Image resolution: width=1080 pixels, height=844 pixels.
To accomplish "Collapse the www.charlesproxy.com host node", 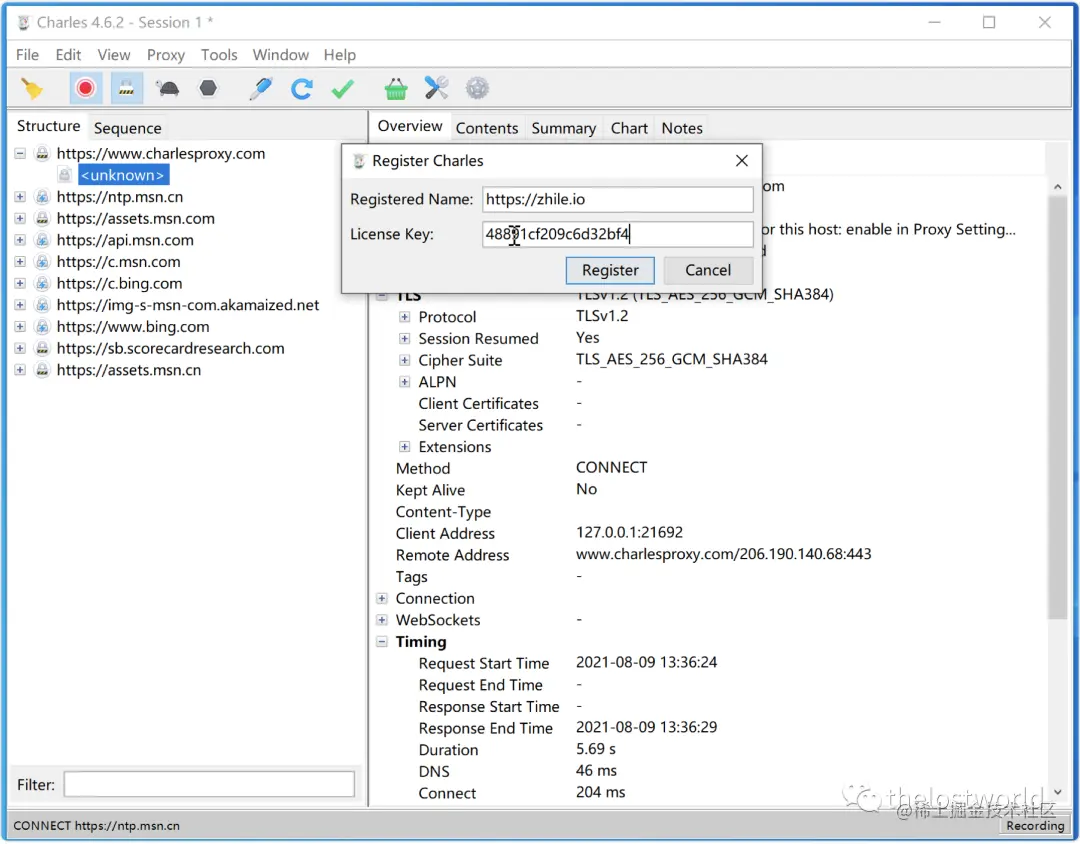I will 20,154.
